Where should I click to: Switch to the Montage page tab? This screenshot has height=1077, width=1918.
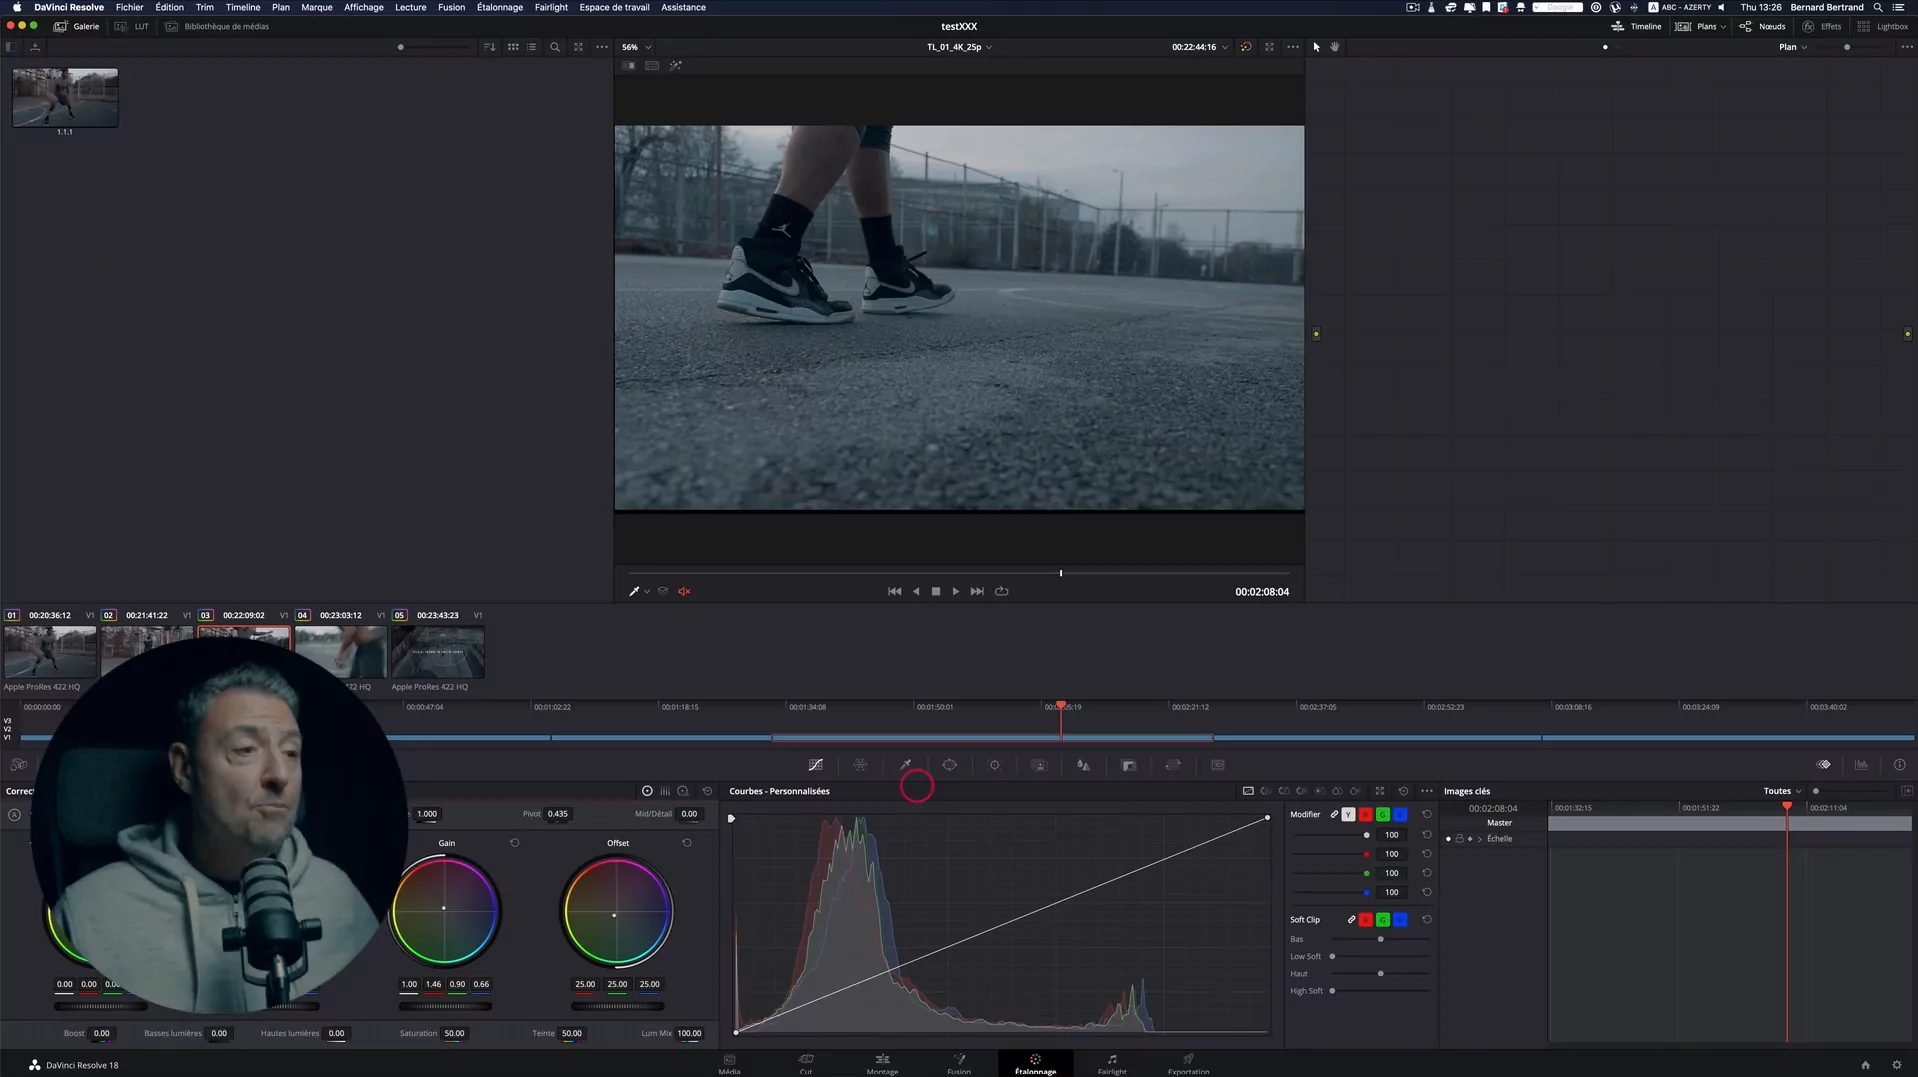pyautogui.click(x=882, y=1064)
